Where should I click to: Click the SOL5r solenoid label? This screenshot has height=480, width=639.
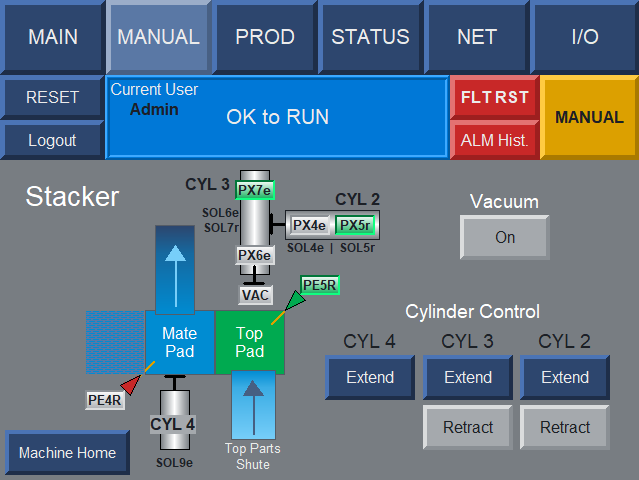pyautogui.click(x=357, y=248)
